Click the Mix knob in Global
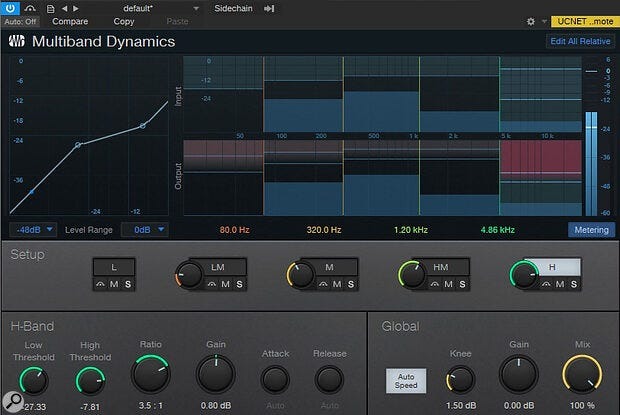 click(581, 375)
